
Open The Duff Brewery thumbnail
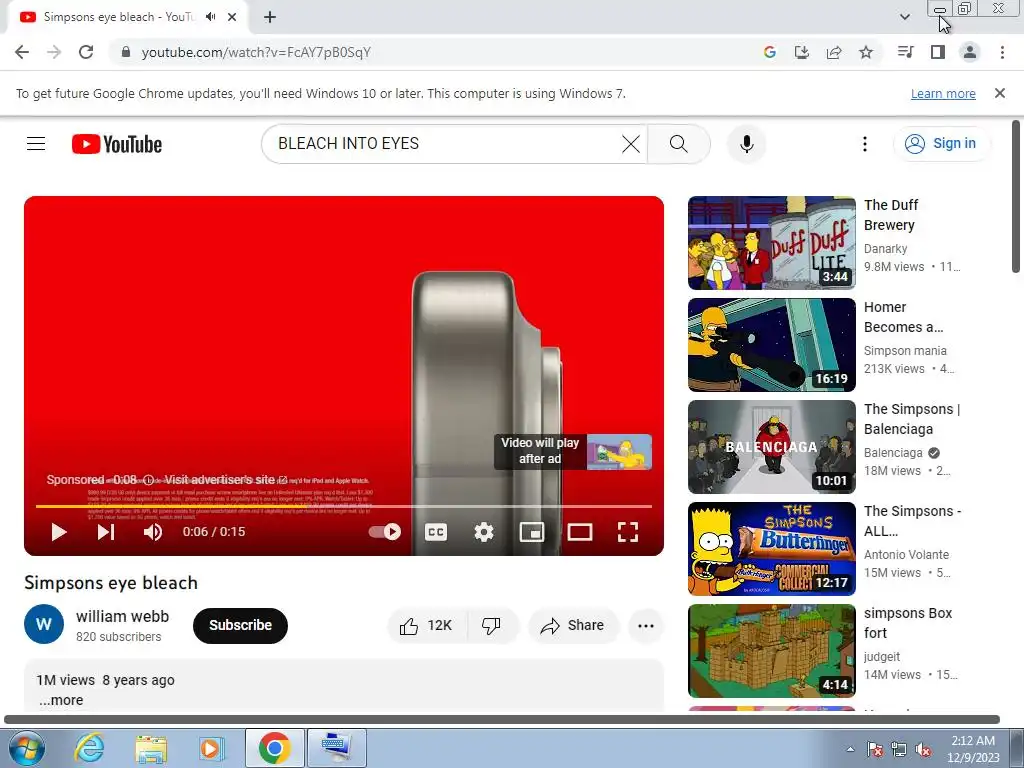click(x=771, y=243)
